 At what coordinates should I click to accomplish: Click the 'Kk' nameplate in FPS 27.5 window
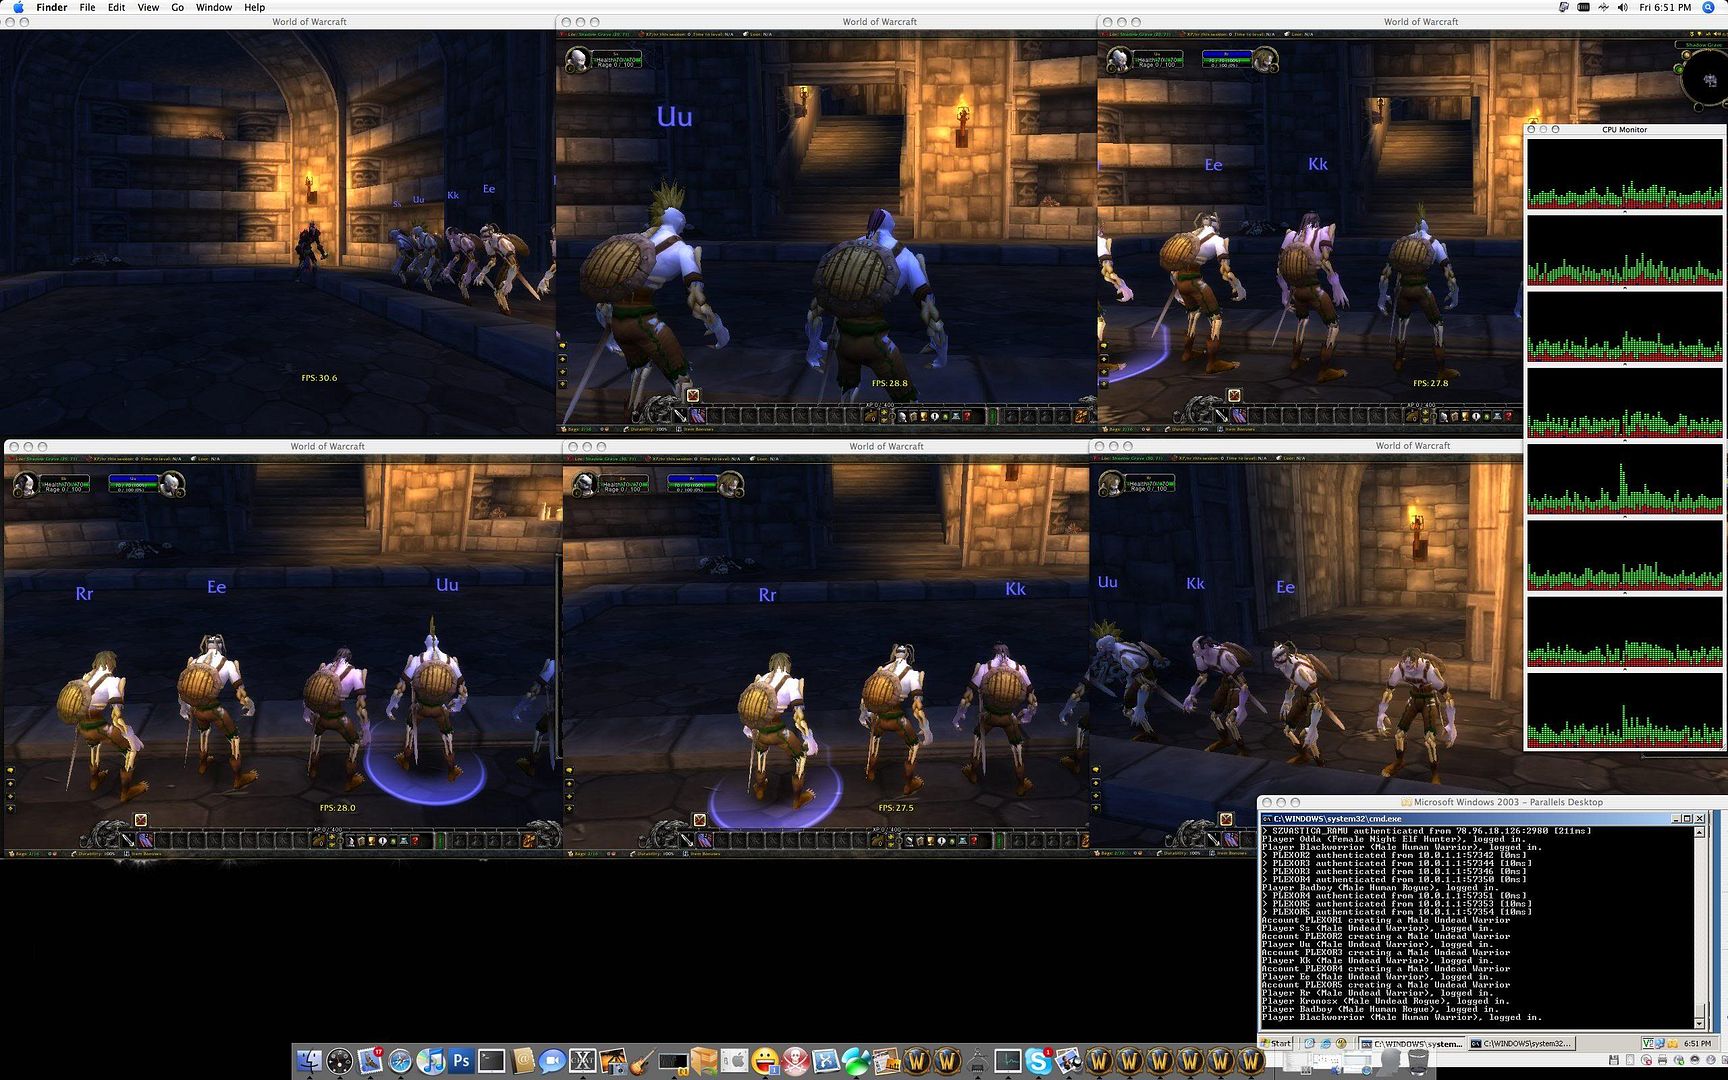pyautogui.click(x=1016, y=589)
